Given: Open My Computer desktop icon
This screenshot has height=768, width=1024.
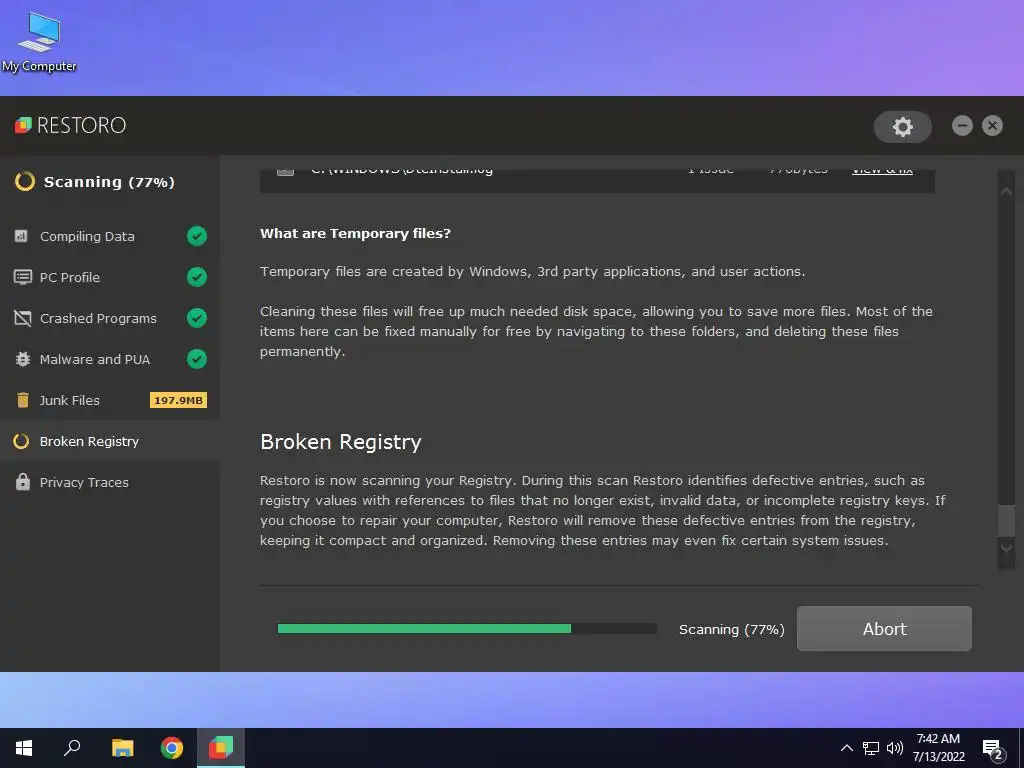Looking at the screenshot, I should point(39,42).
